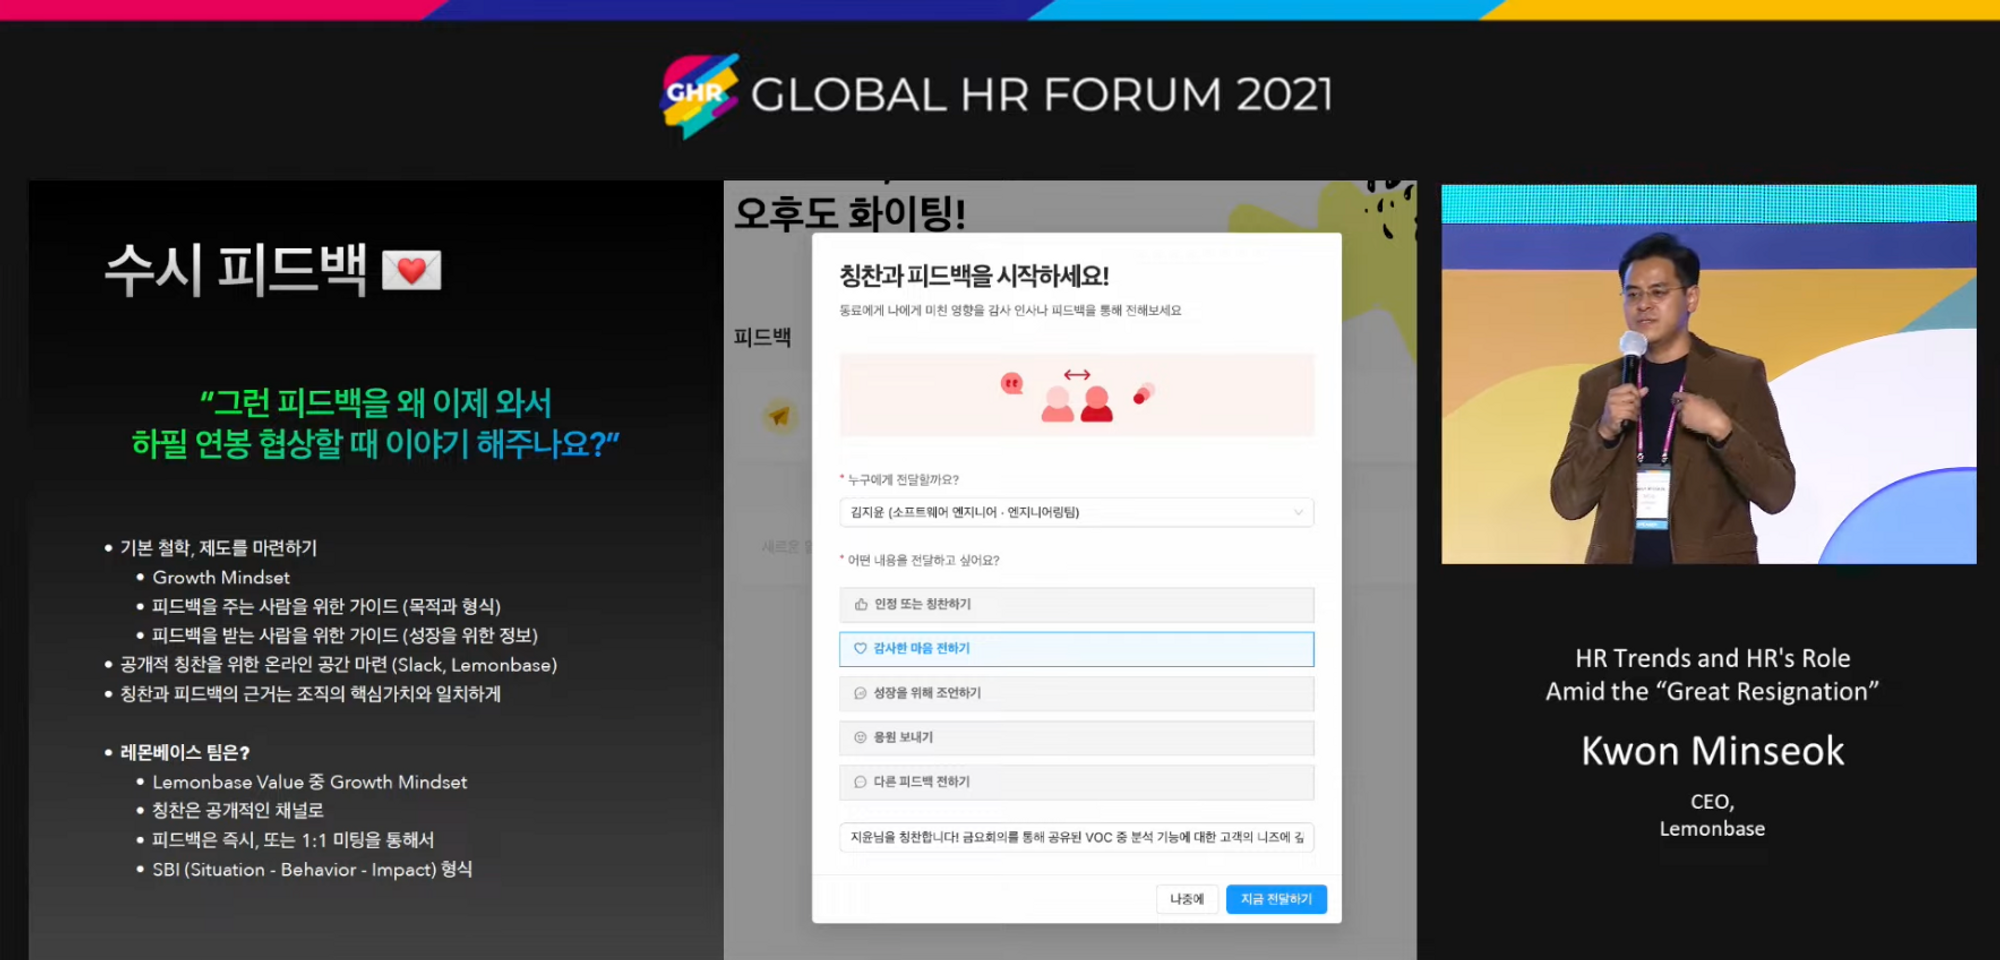Click the heart envelope icon beside 수시 피드백
The image size is (2000, 960).
(x=412, y=270)
